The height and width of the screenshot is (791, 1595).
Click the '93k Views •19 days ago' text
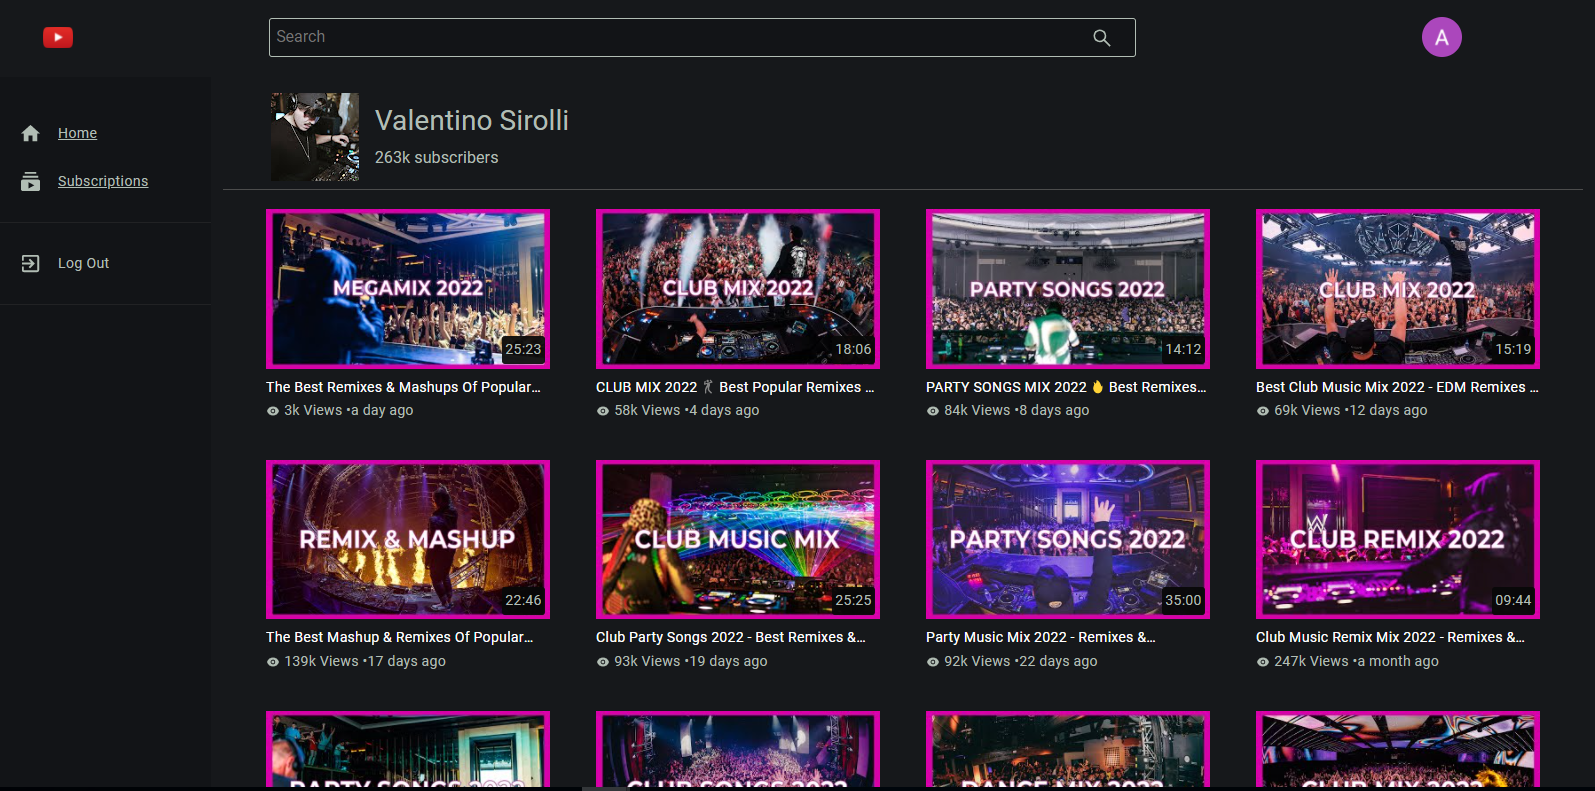(691, 661)
